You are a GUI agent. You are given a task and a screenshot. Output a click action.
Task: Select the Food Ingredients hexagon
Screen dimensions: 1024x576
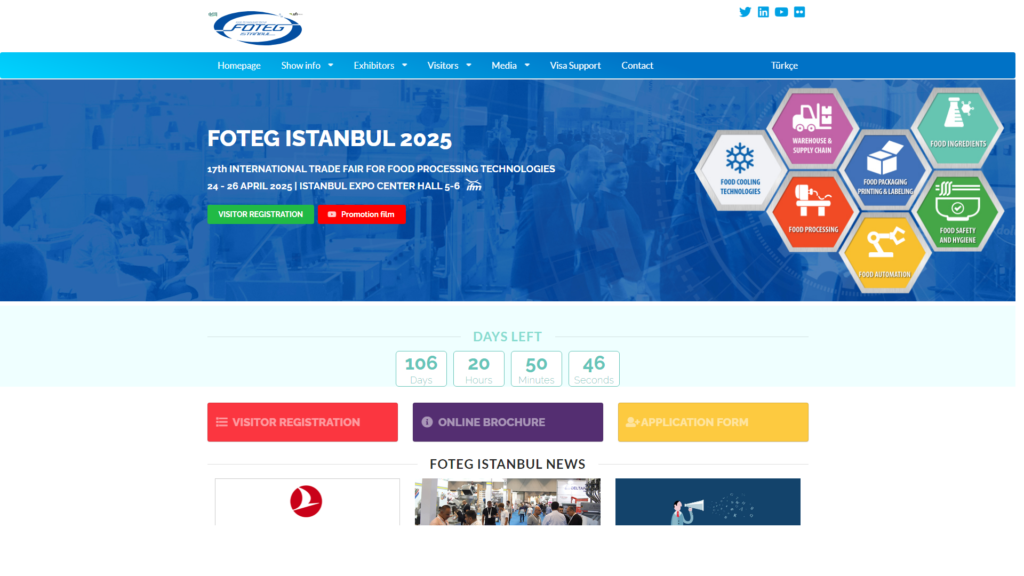point(957,128)
